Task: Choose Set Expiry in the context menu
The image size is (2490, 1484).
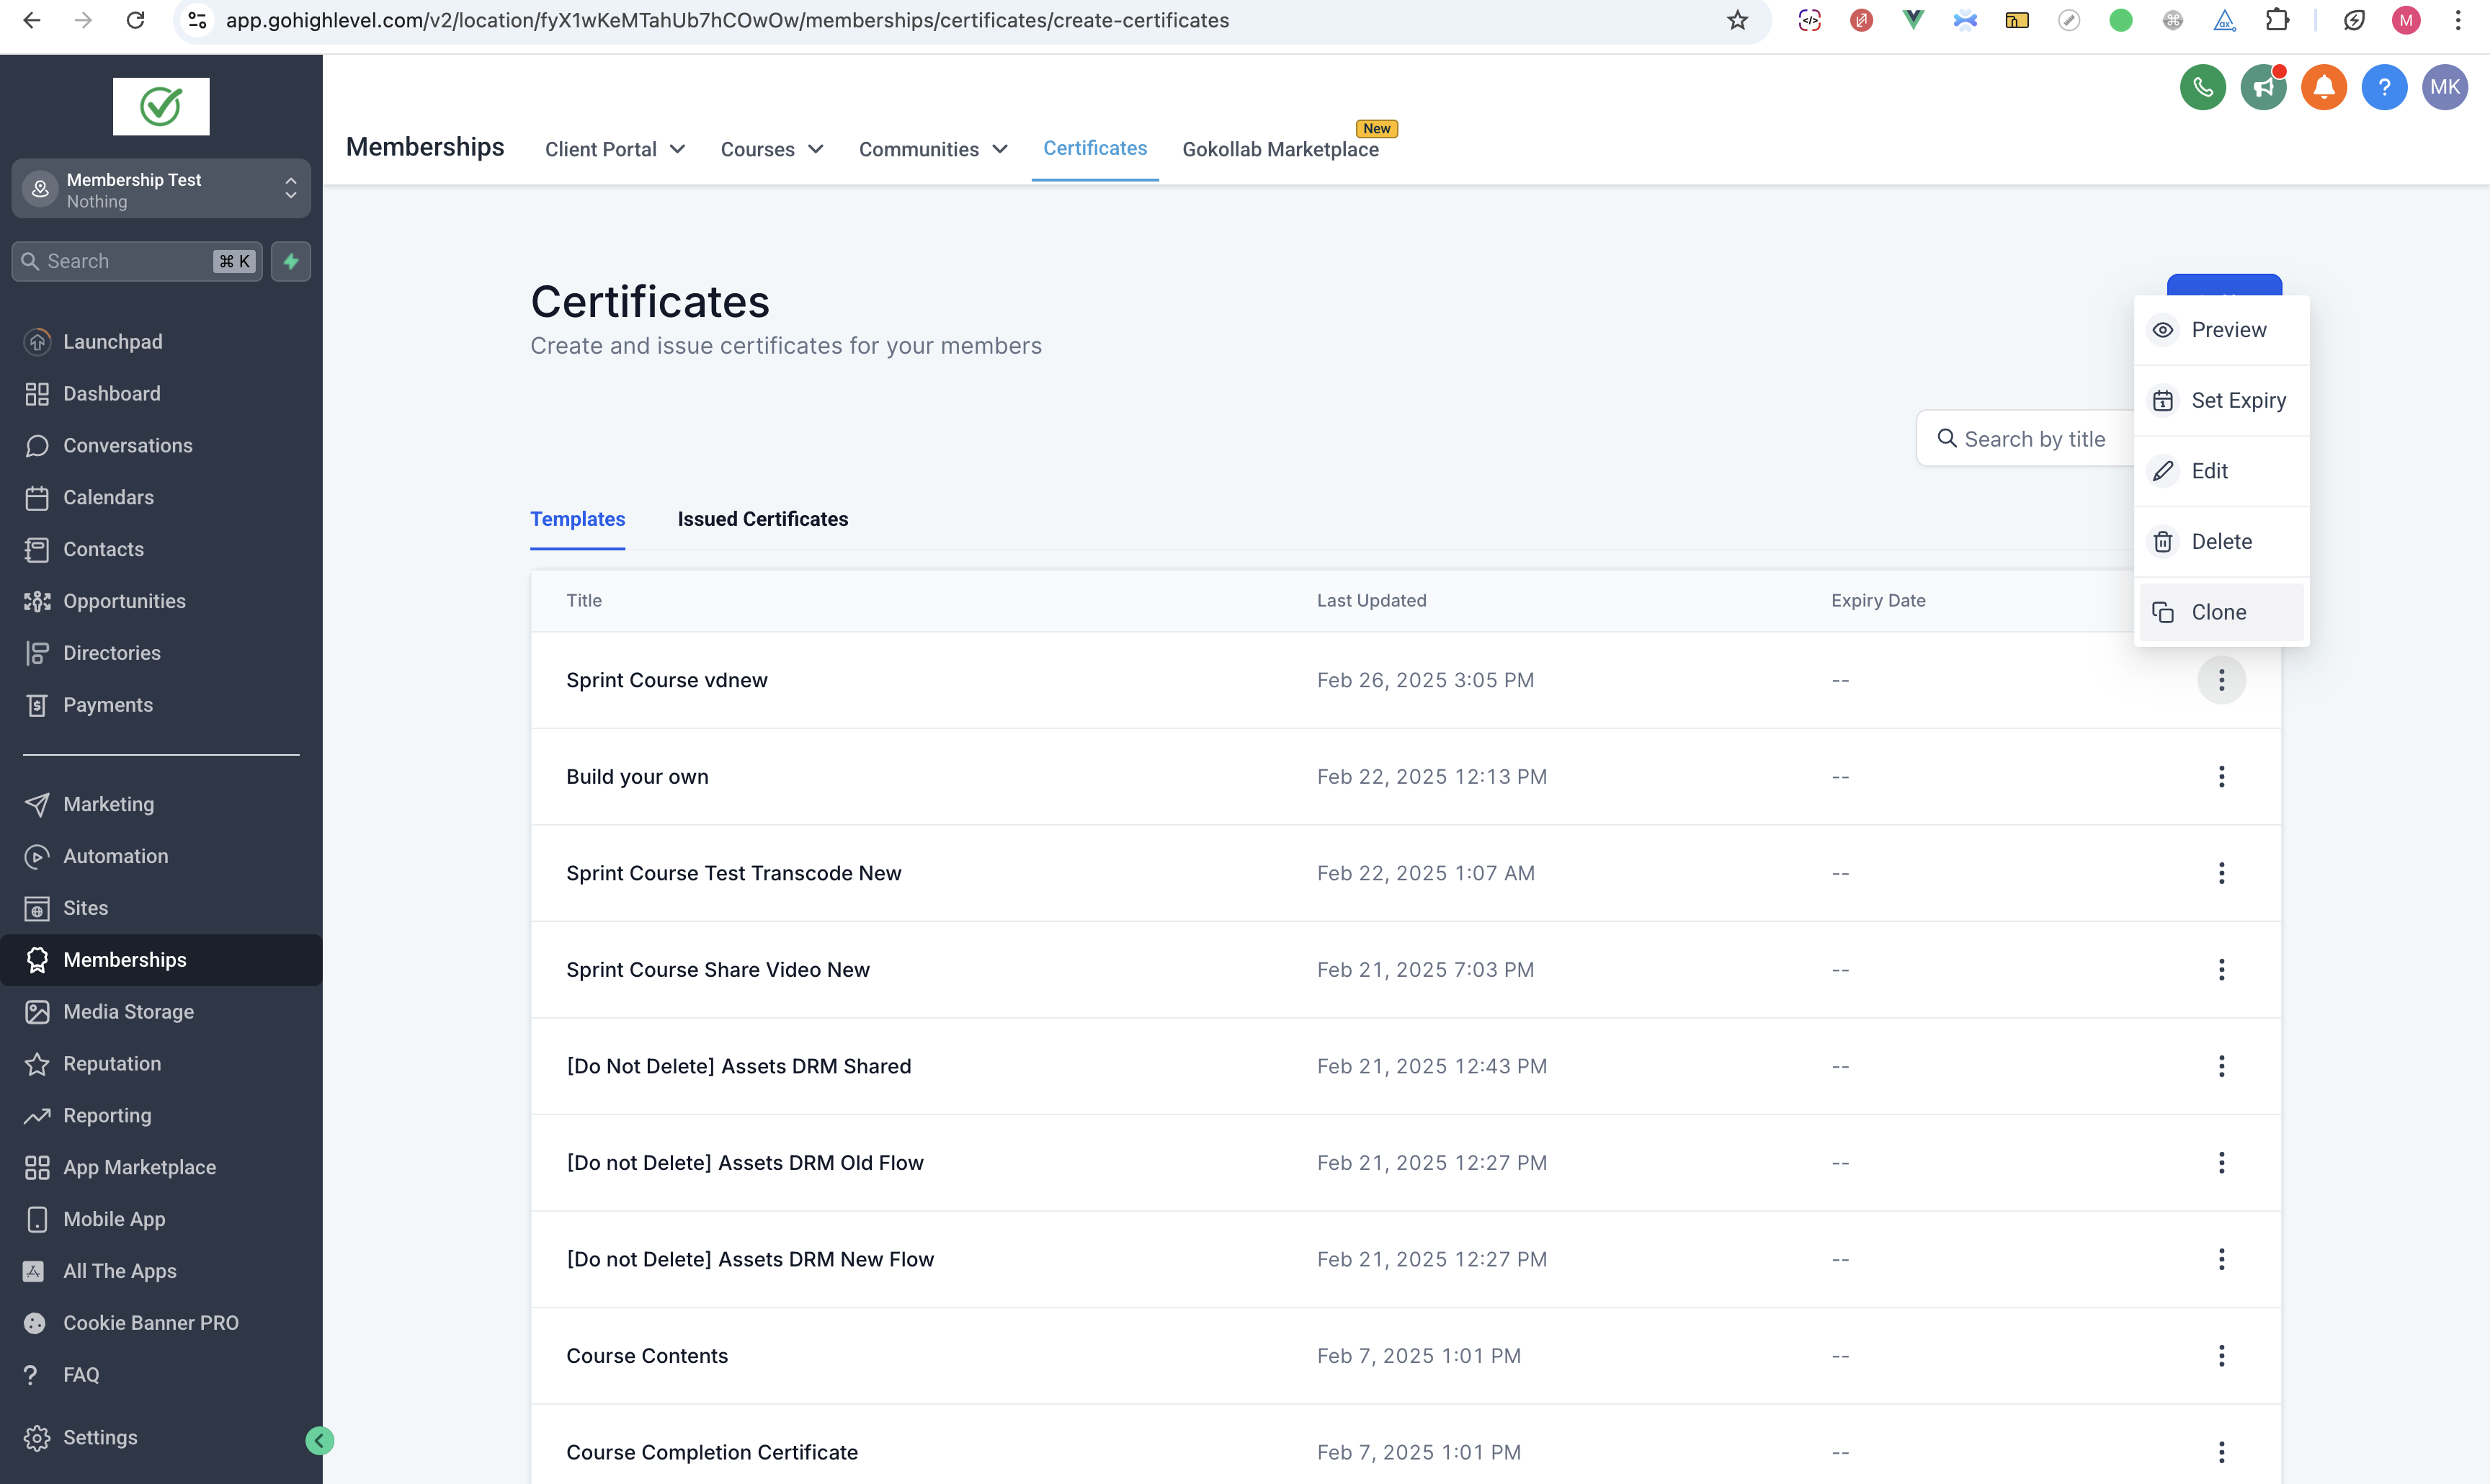Action: (2237, 400)
